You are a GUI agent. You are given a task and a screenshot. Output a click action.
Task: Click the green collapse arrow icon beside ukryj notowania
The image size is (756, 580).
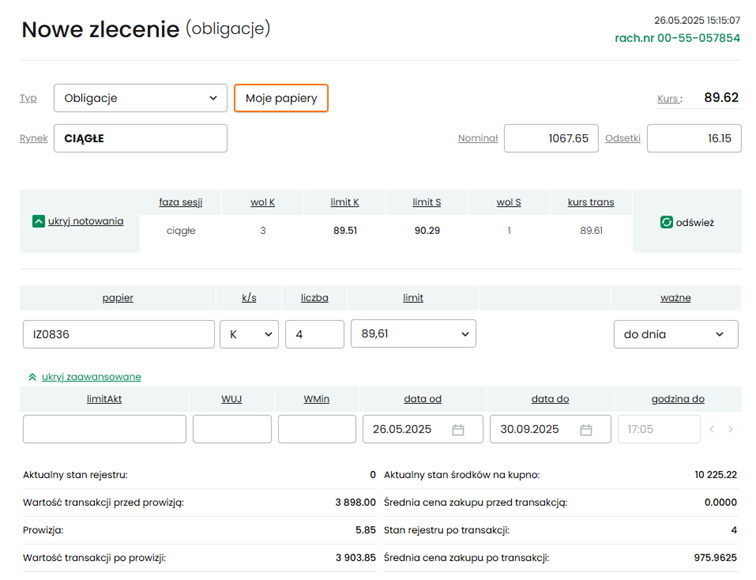point(39,221)
